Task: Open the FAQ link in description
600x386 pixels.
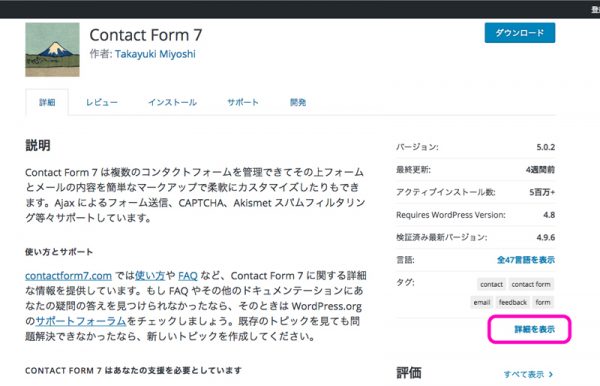Action: click(x=188, y=275)
